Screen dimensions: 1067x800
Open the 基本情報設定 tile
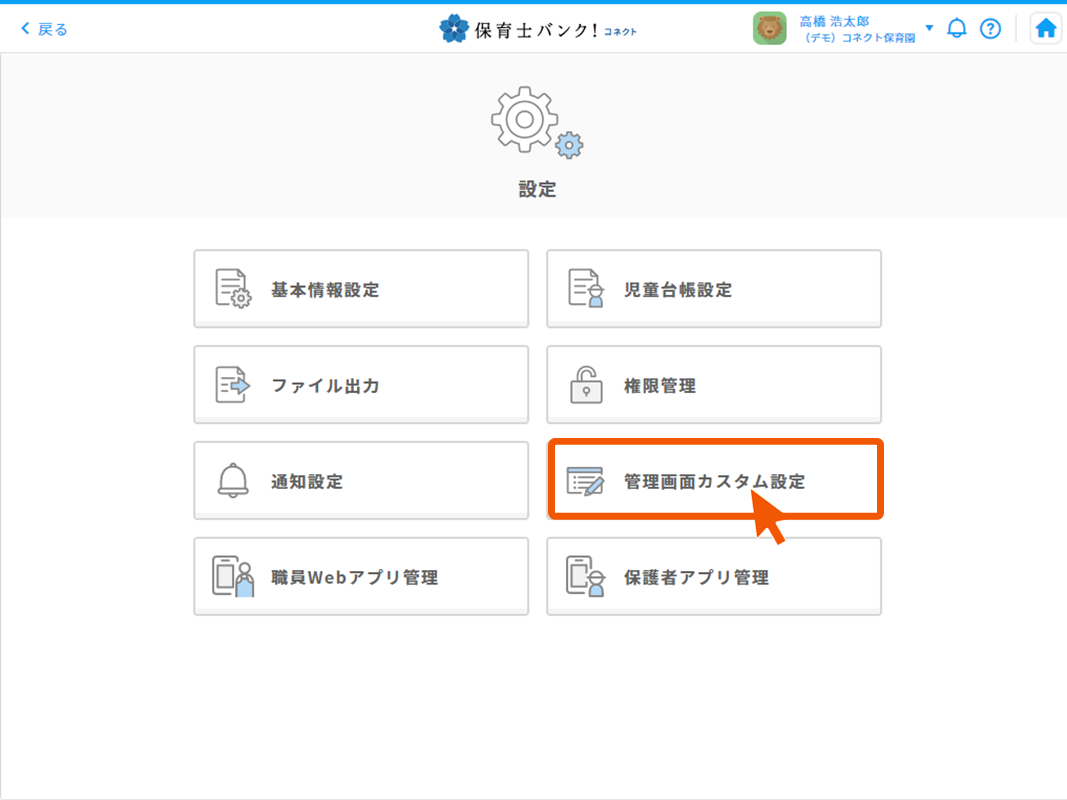tap(360, 290)
